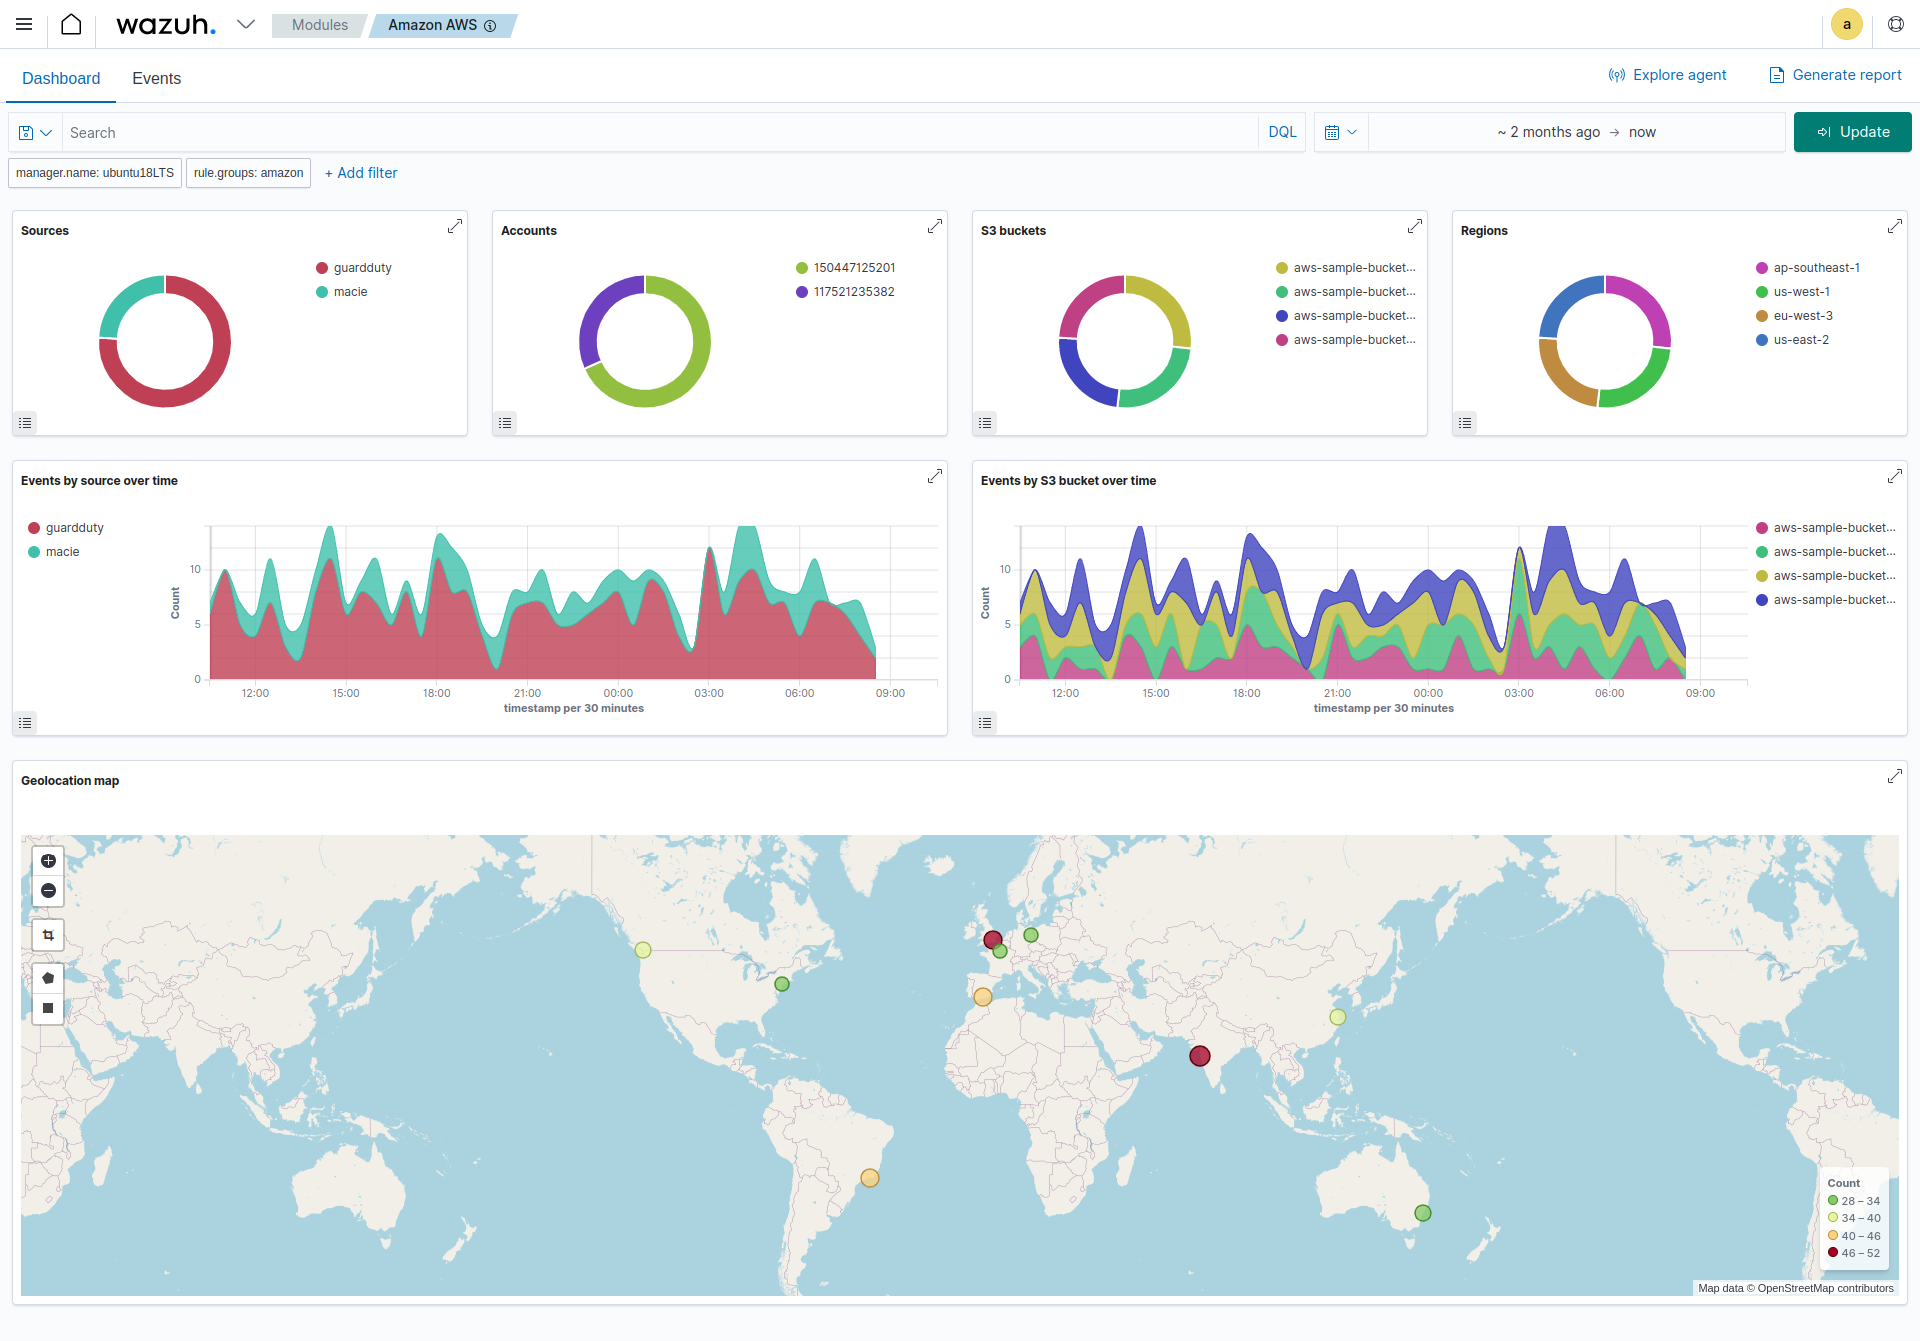
Task: Maximize the Accounts panel
Action: click(934, 227)
